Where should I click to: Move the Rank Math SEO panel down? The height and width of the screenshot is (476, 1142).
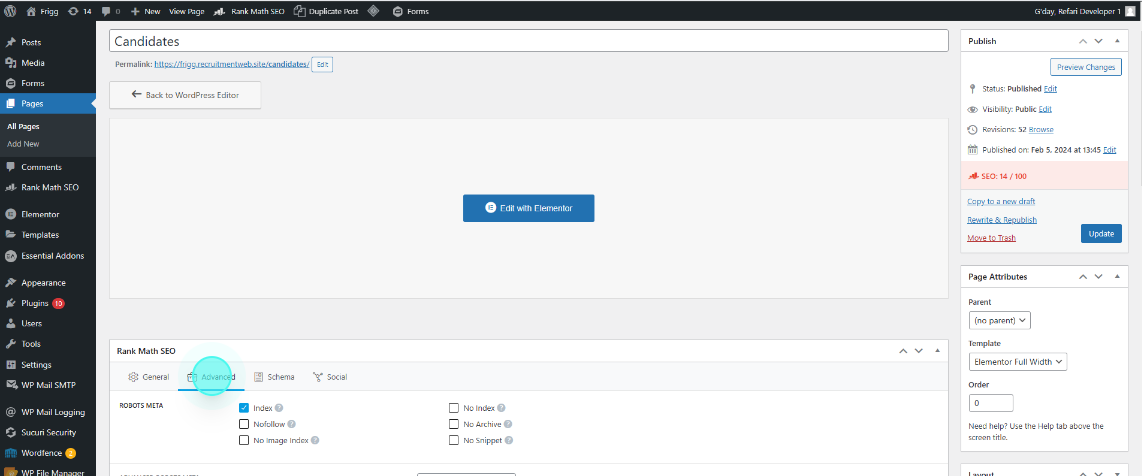919,351
